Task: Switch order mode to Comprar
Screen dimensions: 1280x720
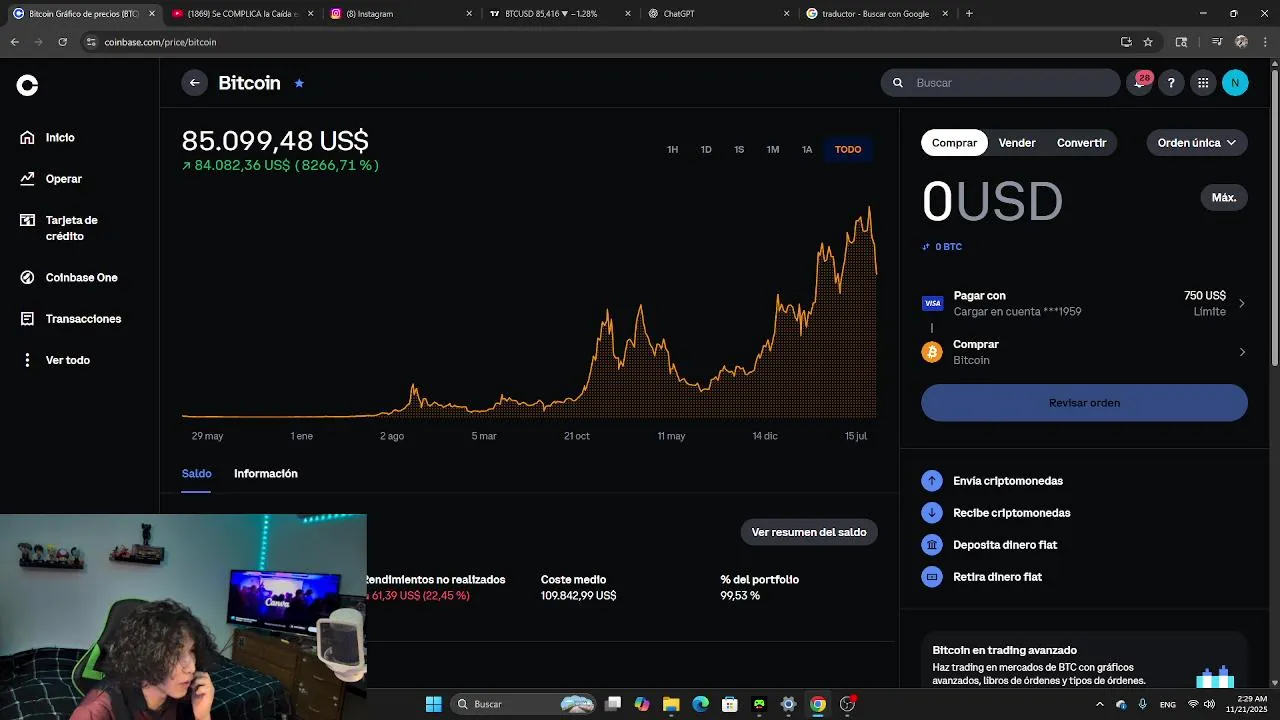Action: [954, 143]
